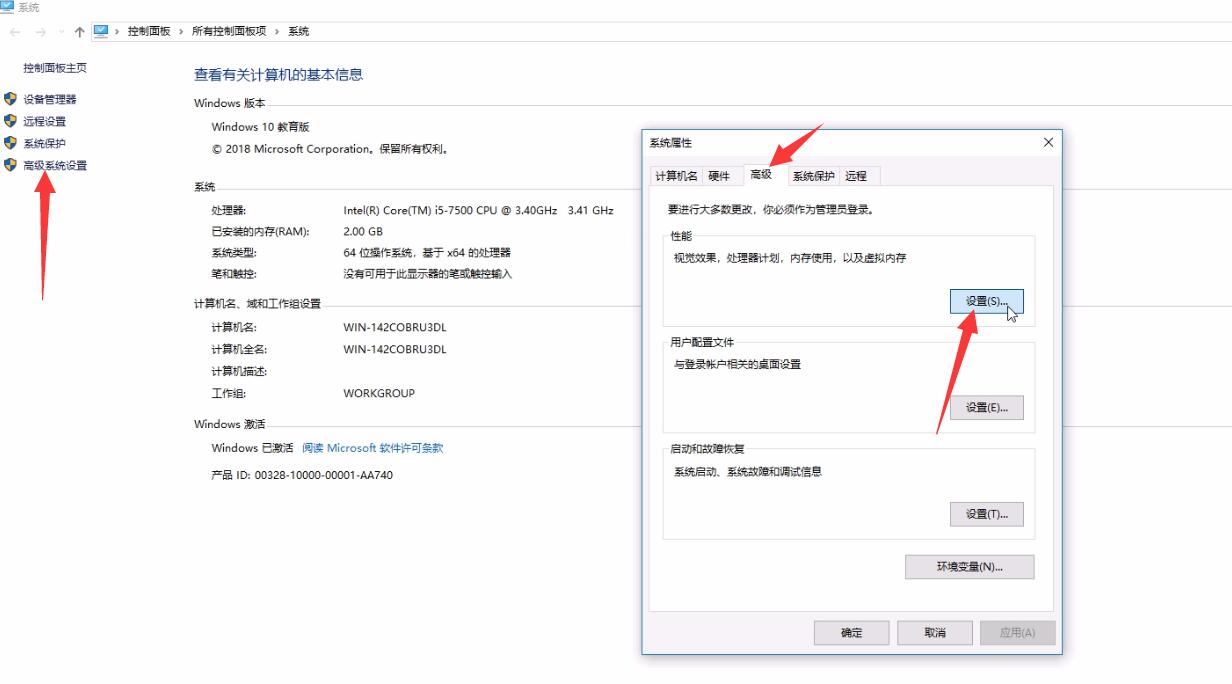Open recent locations dropdown arrow
The width and height of the screenshot is (1232, 684).
pos(60,32)
